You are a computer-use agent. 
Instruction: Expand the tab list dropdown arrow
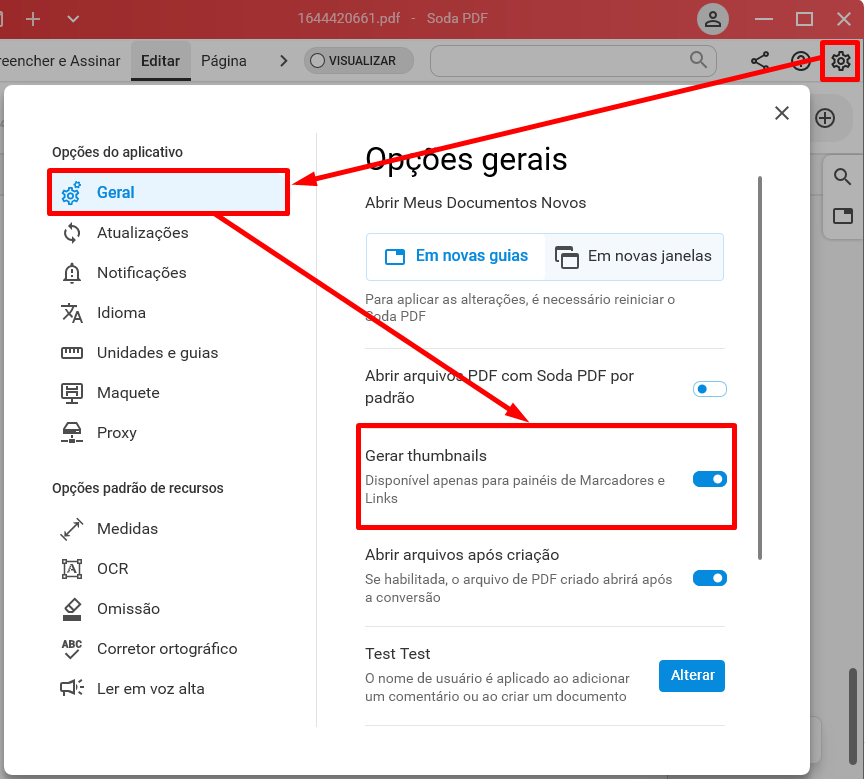tap(73, 19)
